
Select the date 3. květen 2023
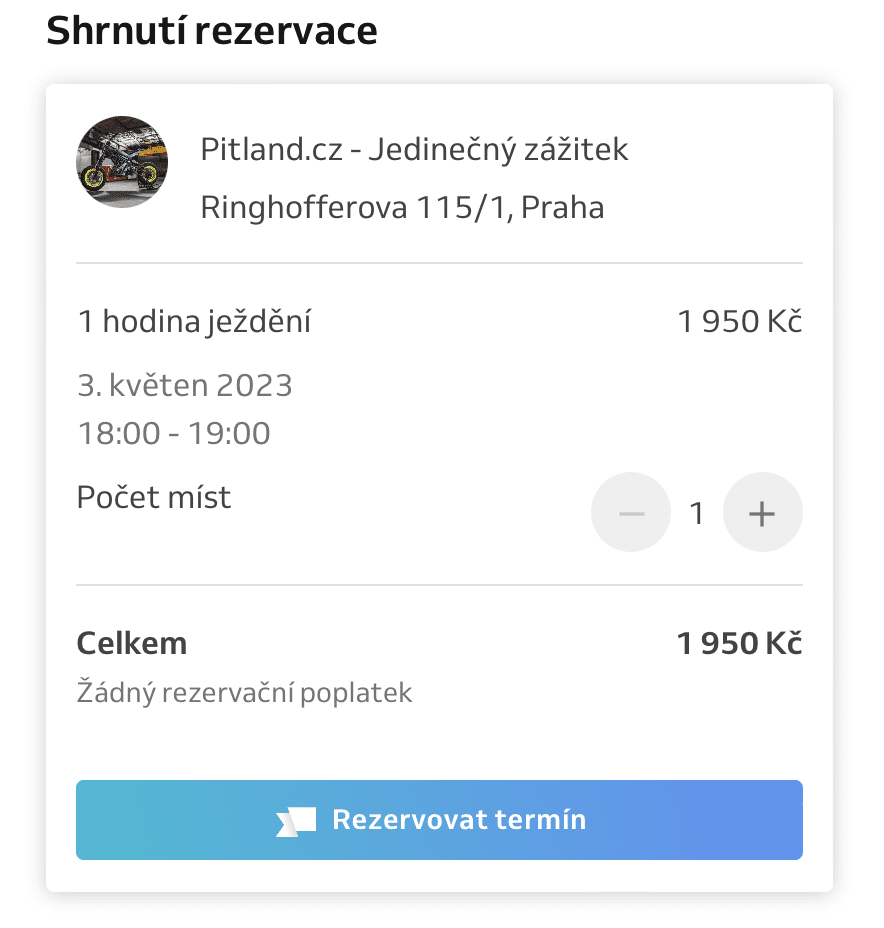click(185, 385)
